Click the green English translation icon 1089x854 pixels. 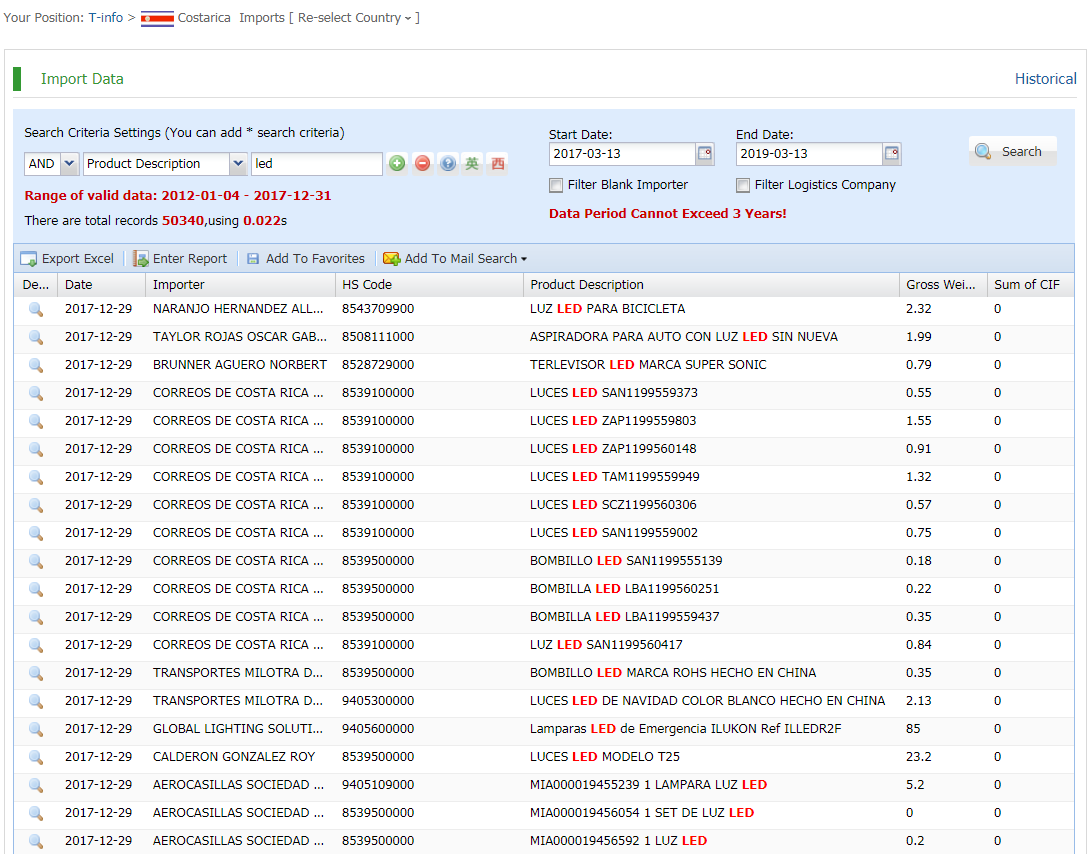(x=472, y=164)
